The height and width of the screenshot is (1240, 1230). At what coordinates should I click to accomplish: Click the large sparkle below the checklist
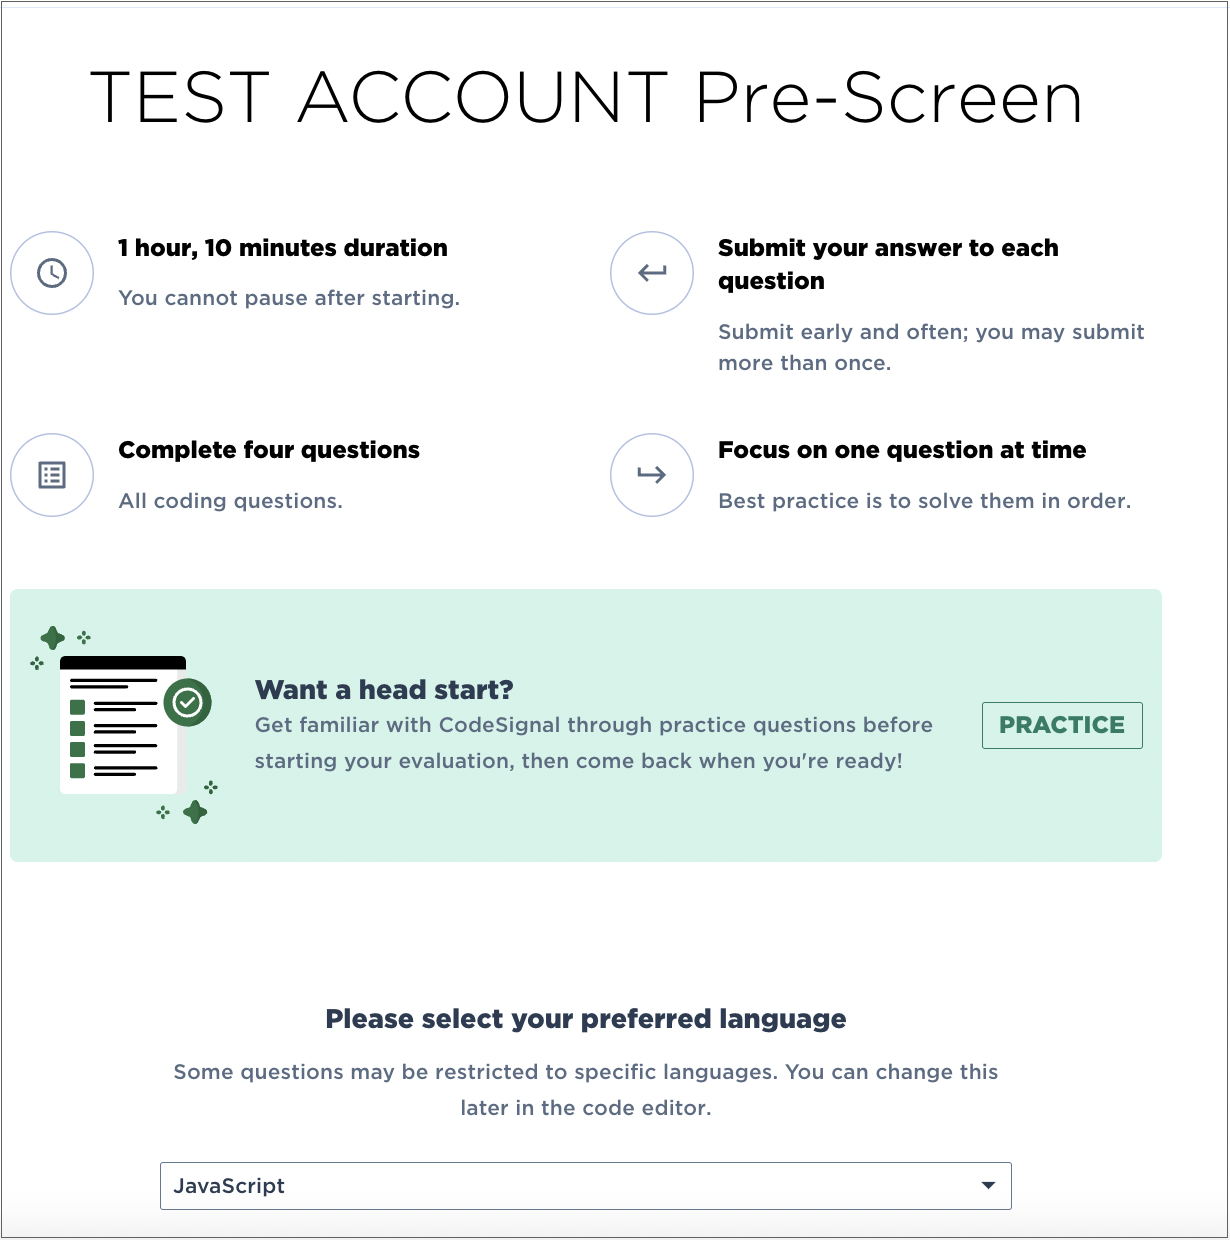pyautogui.click(x=195, y=812)
